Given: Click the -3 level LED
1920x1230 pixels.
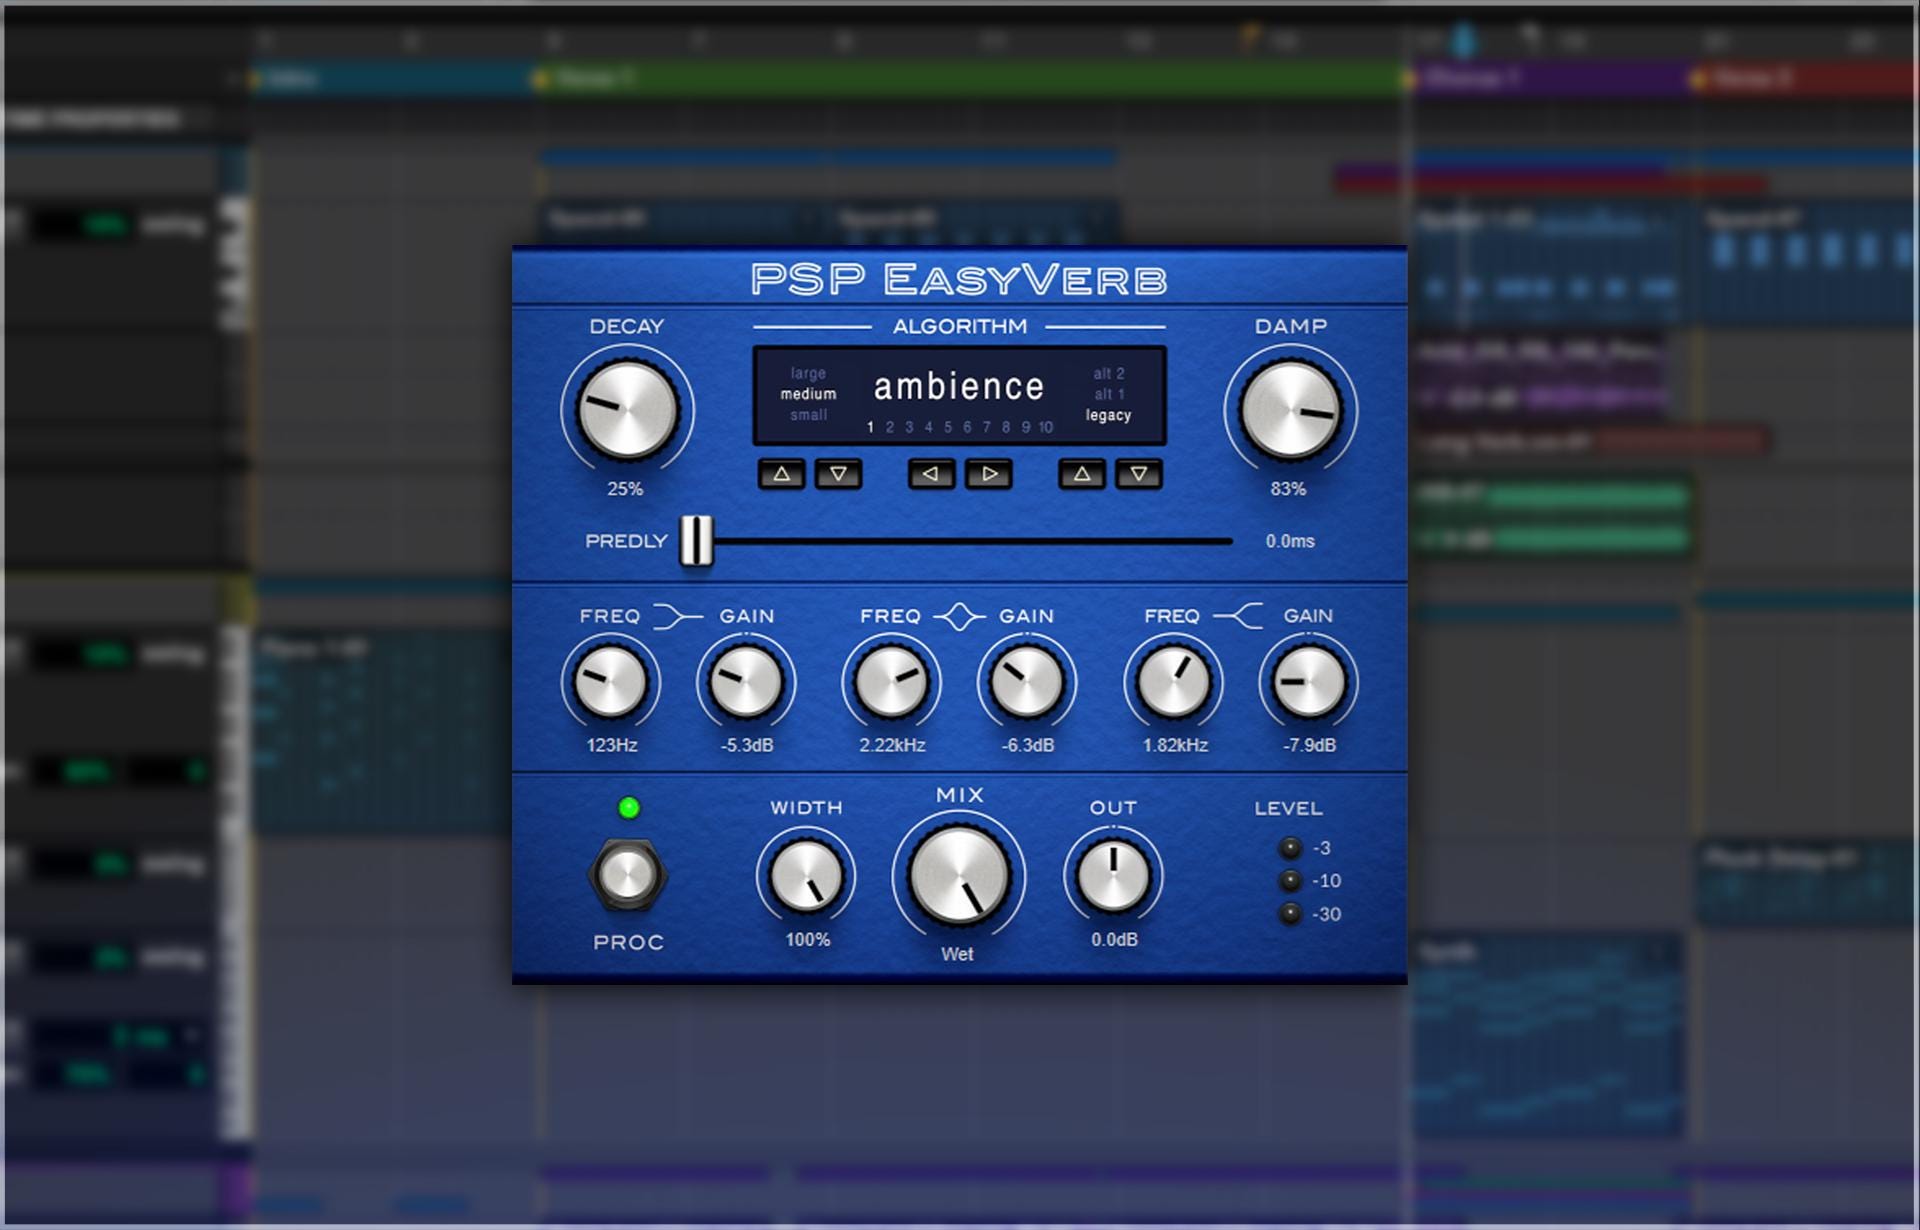Looking at the screenshot, I should [x=1290, y=848].
